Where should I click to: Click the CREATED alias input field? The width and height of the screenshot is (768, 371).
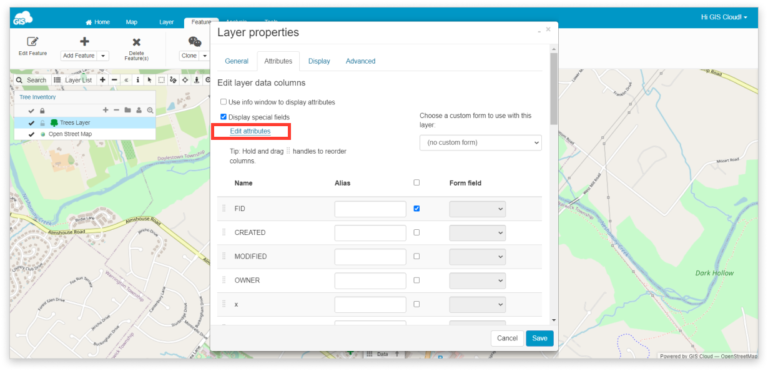pos(370,233)
